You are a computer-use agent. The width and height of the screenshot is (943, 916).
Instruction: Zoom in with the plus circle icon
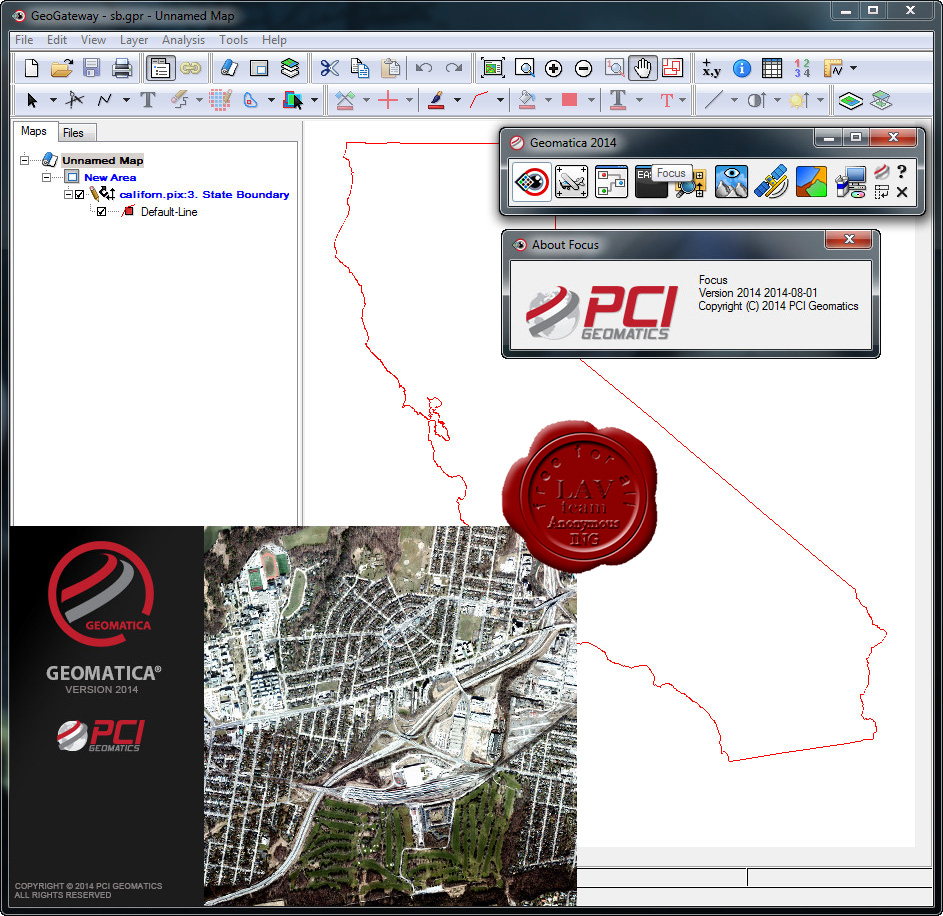553,69
